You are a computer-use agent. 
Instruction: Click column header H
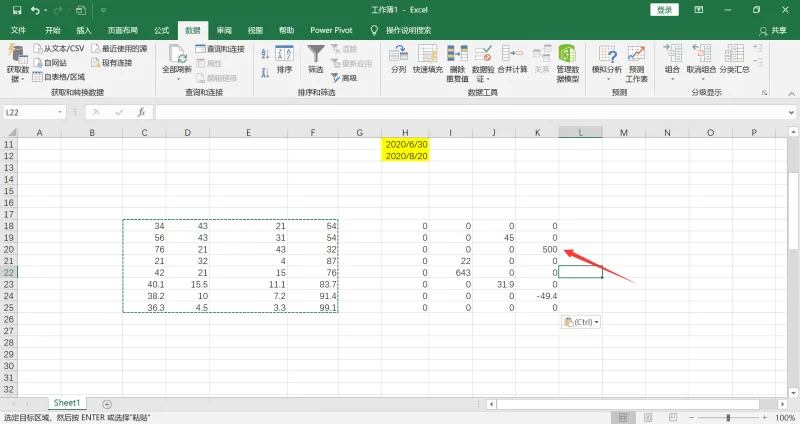405,133
